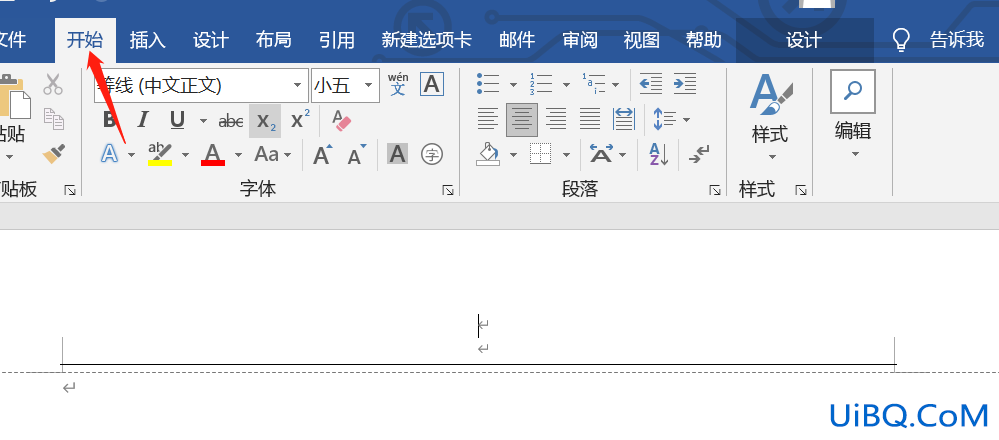Apply distributed alignment

624,118
